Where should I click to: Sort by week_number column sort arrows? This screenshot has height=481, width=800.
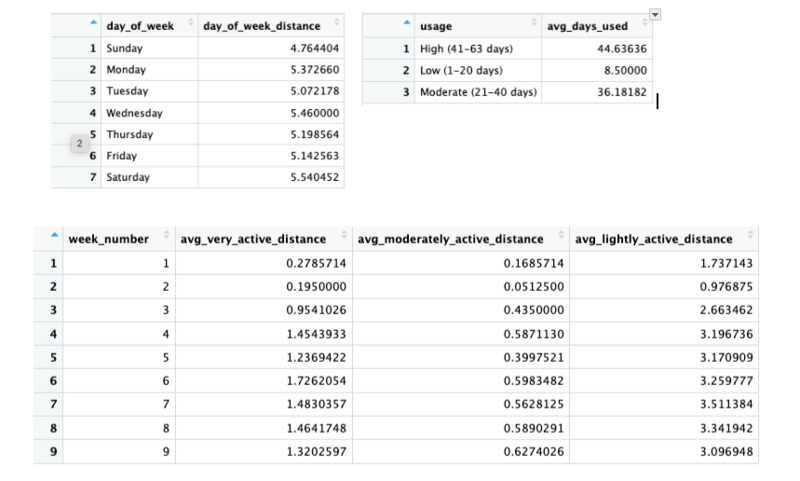point(166,235)
